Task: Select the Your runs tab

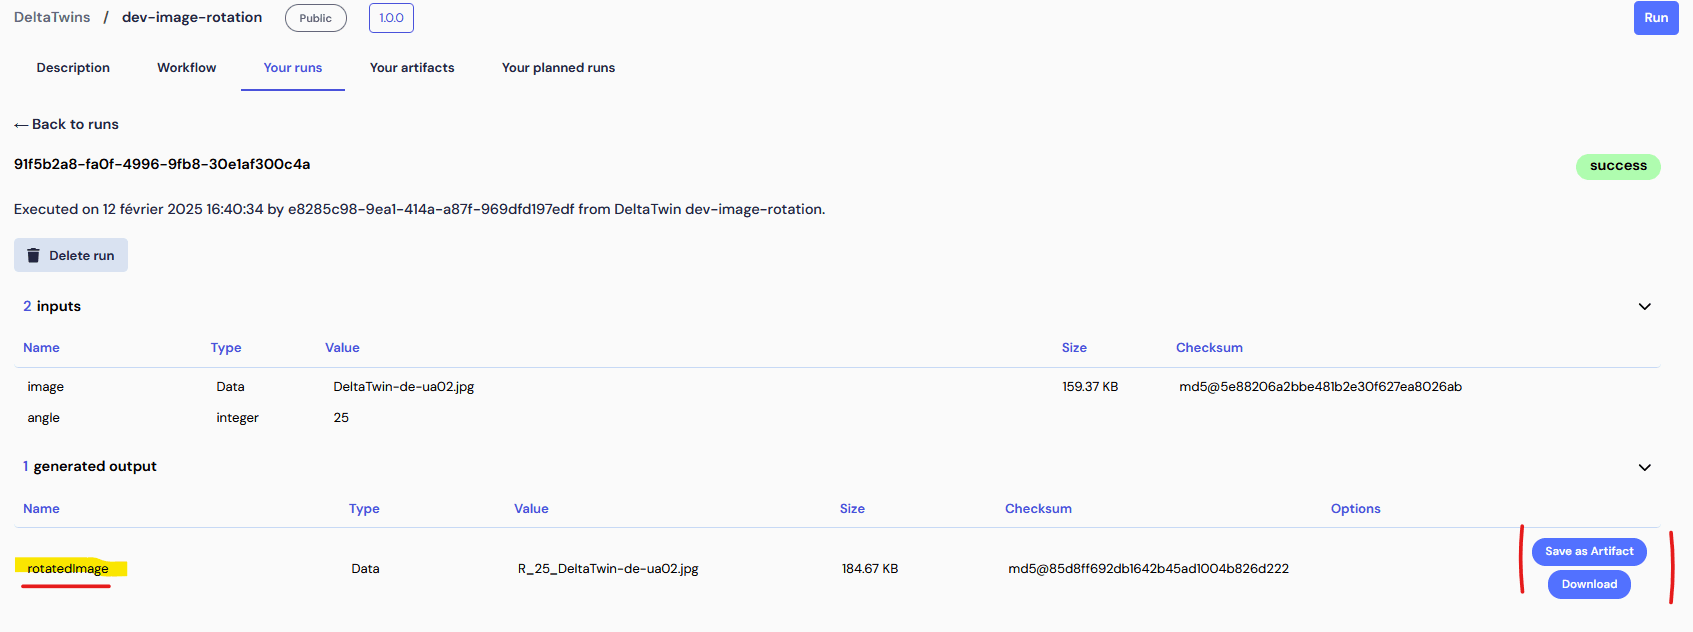Action: (x=292, y=68)
